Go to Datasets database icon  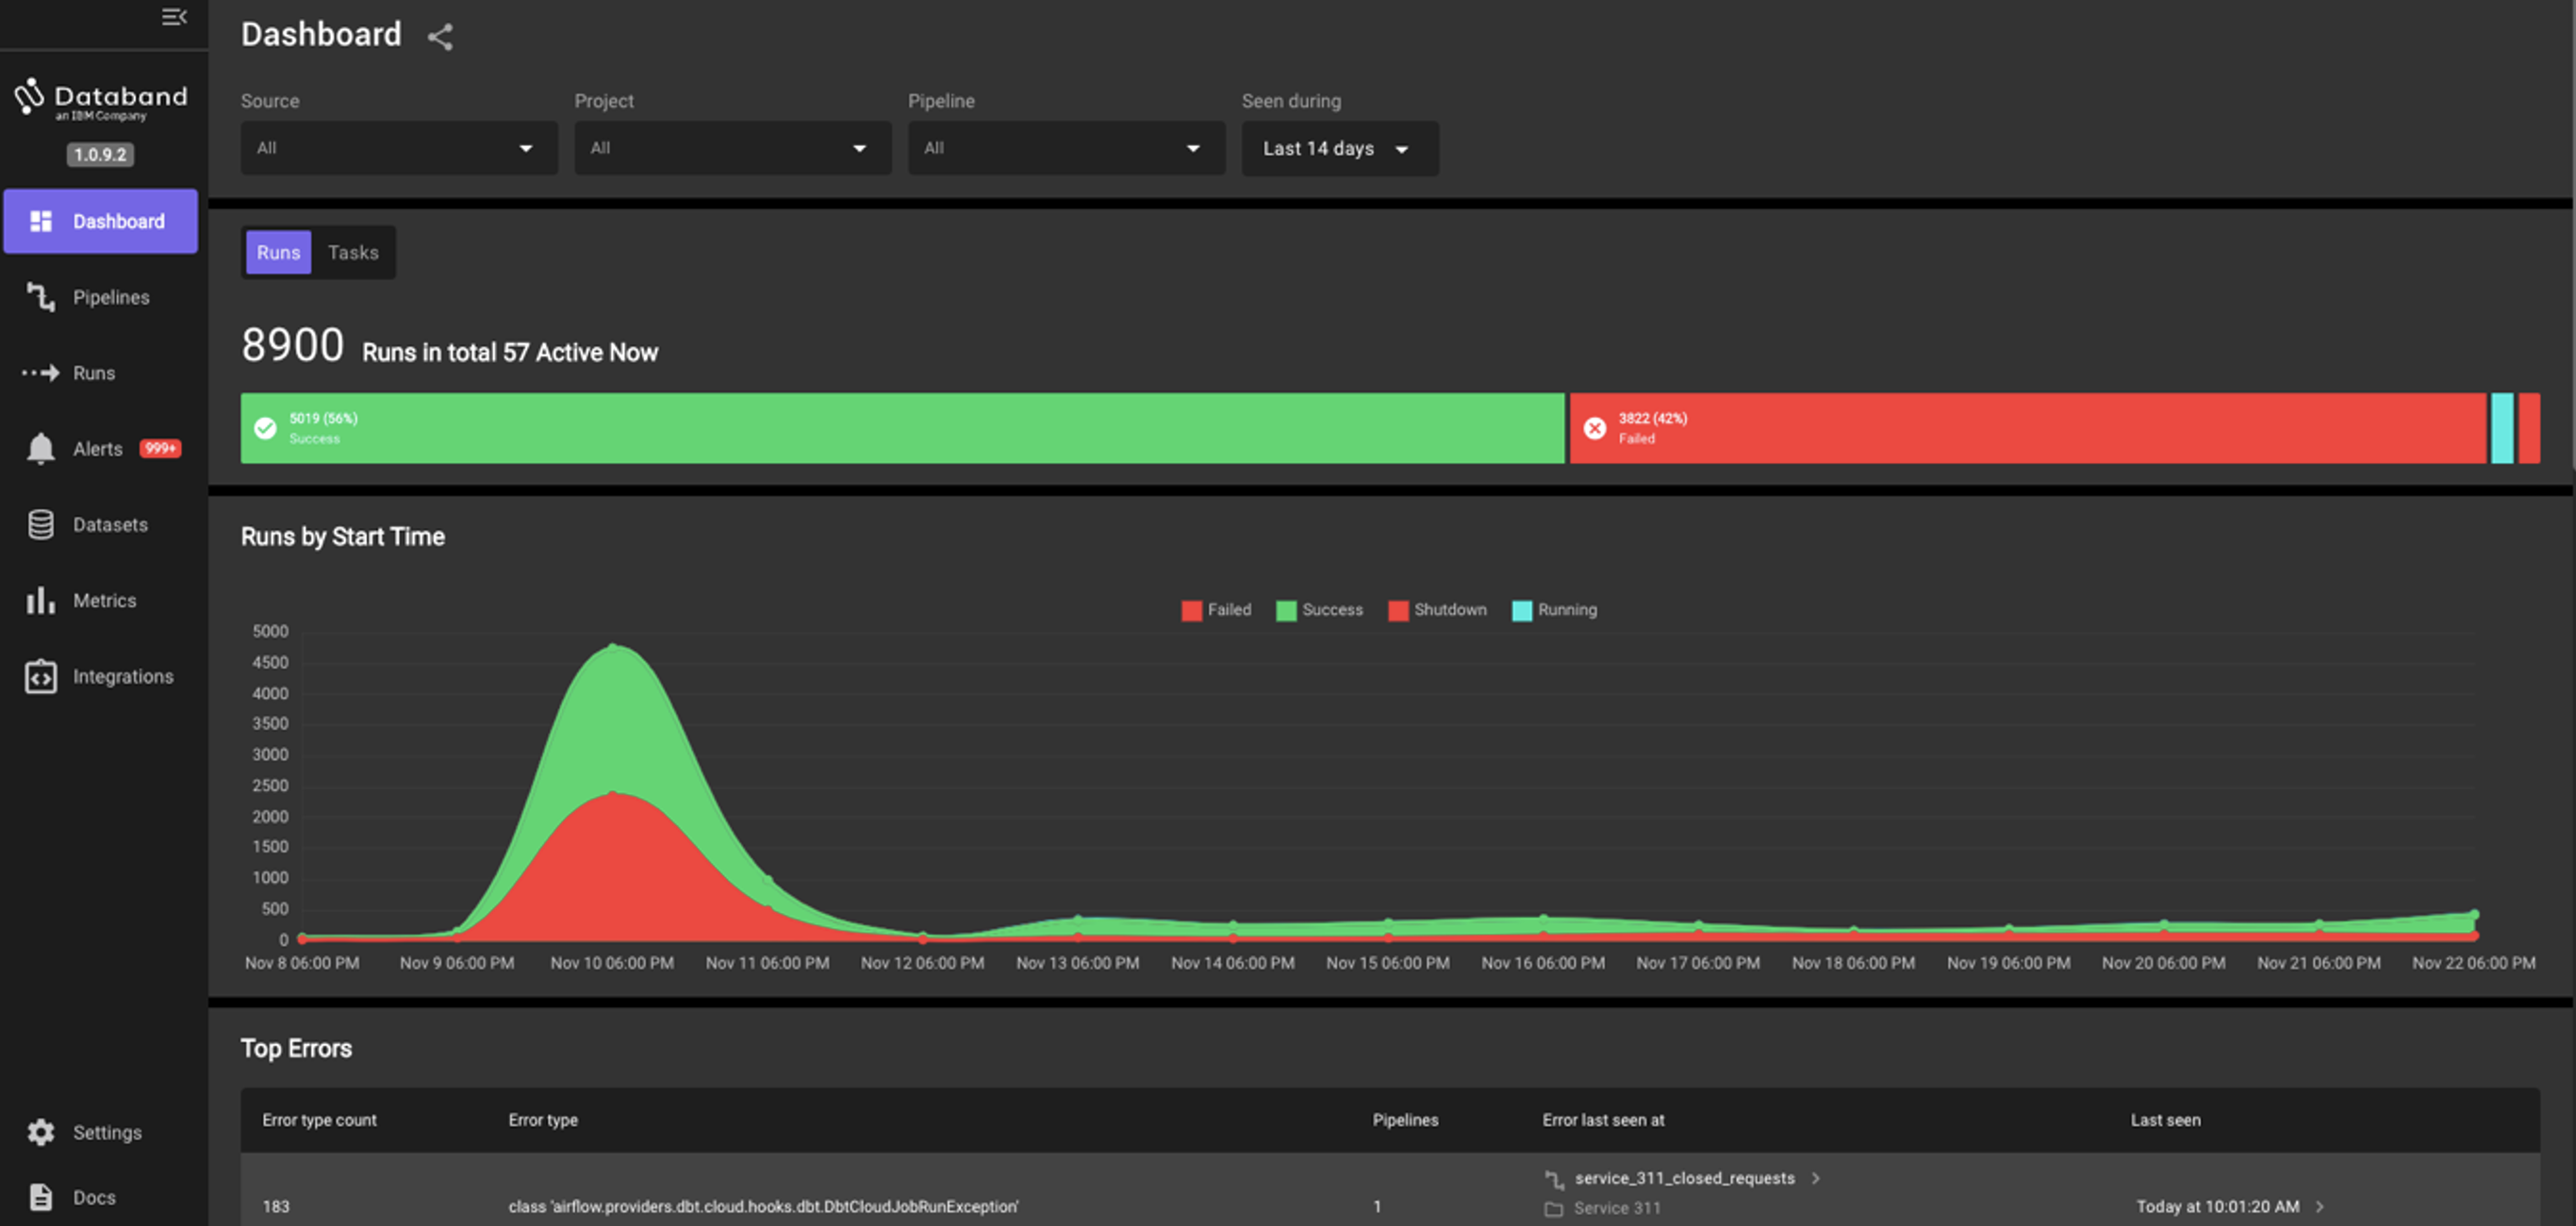click(x=41, y=524)
